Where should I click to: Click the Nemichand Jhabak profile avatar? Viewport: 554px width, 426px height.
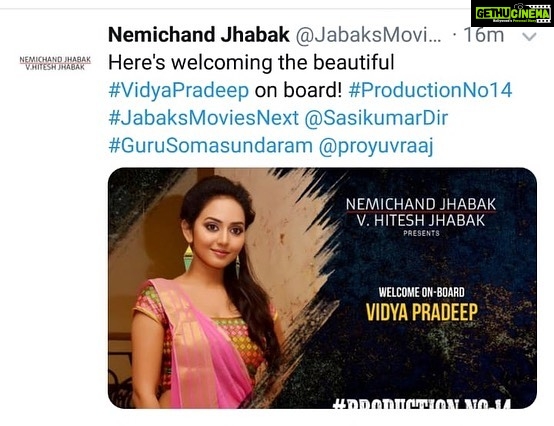pyautogui.click(x=55, y=63)
